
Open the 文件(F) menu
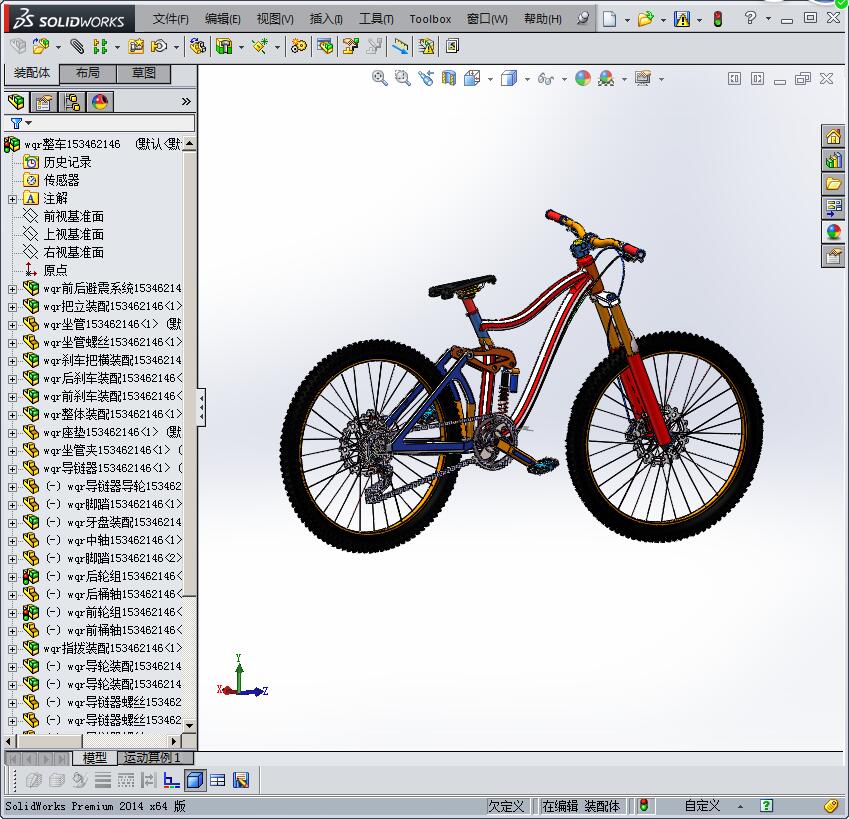coord(171,19)
